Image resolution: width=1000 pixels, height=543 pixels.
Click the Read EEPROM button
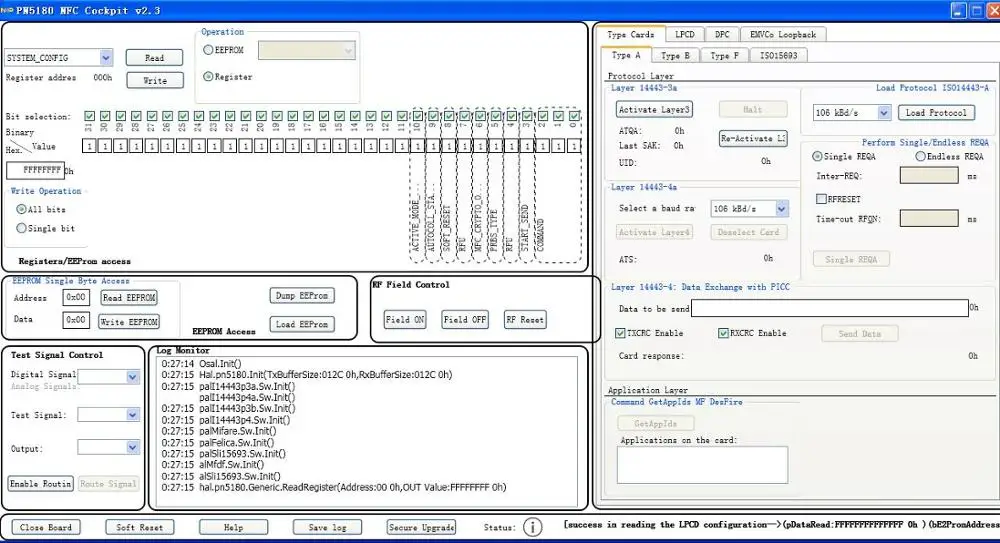click(x=129, y=297)
